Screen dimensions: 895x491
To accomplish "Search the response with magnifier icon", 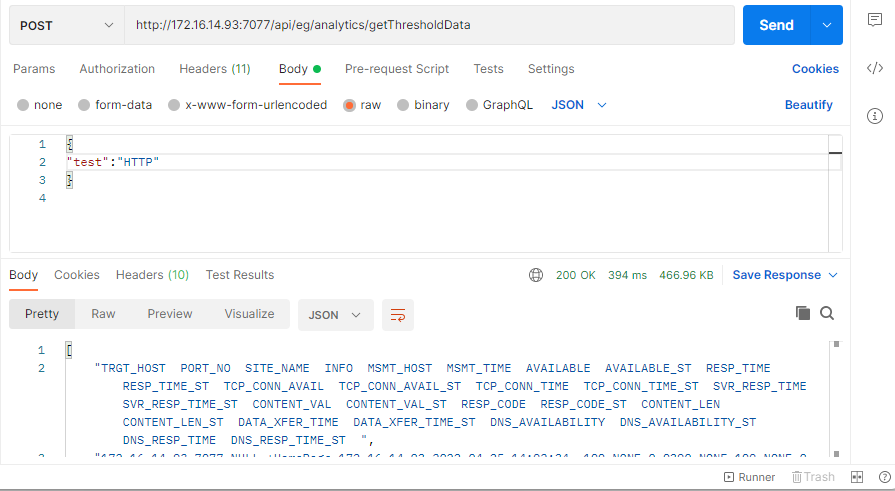I will pyautogui.click(x=827, y=313).
